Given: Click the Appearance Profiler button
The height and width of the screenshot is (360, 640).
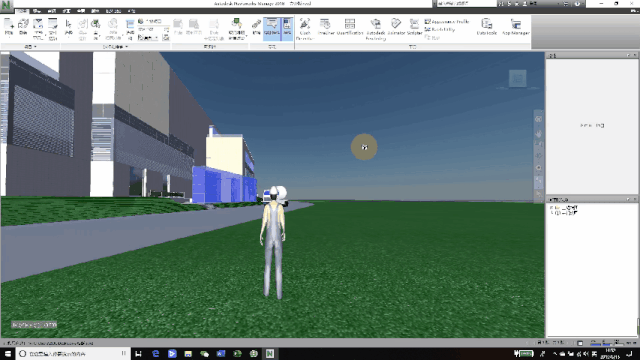Looking at the screenshot, I should pyautogui.click(x=447, y=22).
